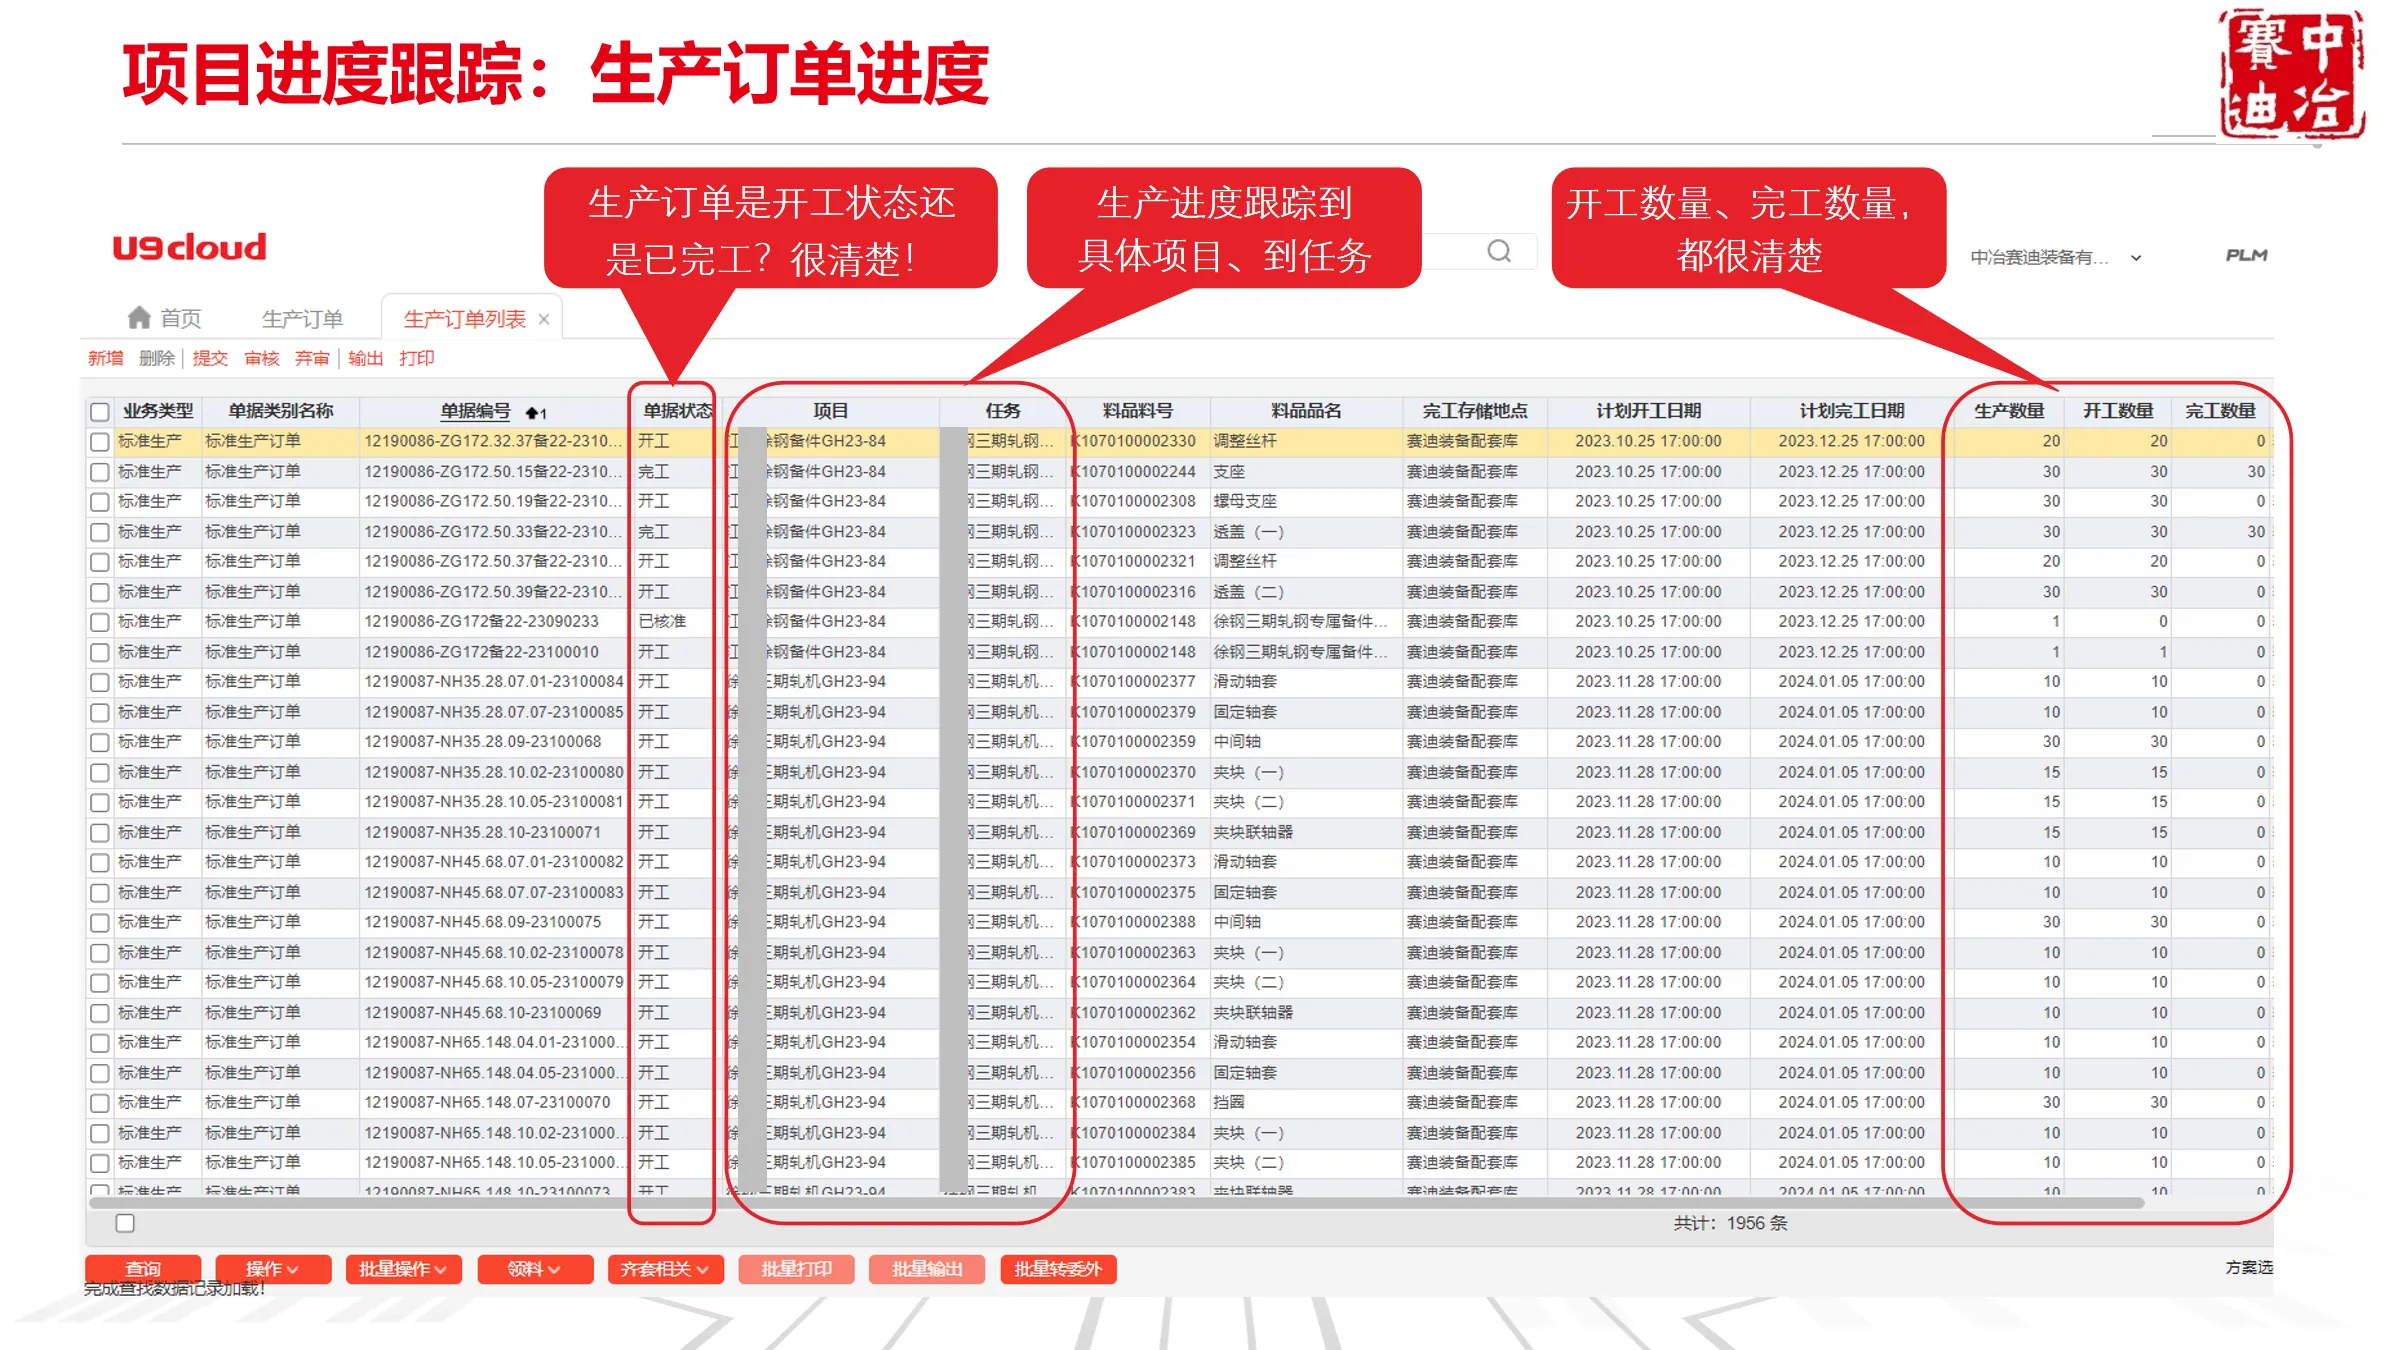Click the 批量打印 button
The width and height of the screenshot is (2400, 1350).
pos(796,1269)
